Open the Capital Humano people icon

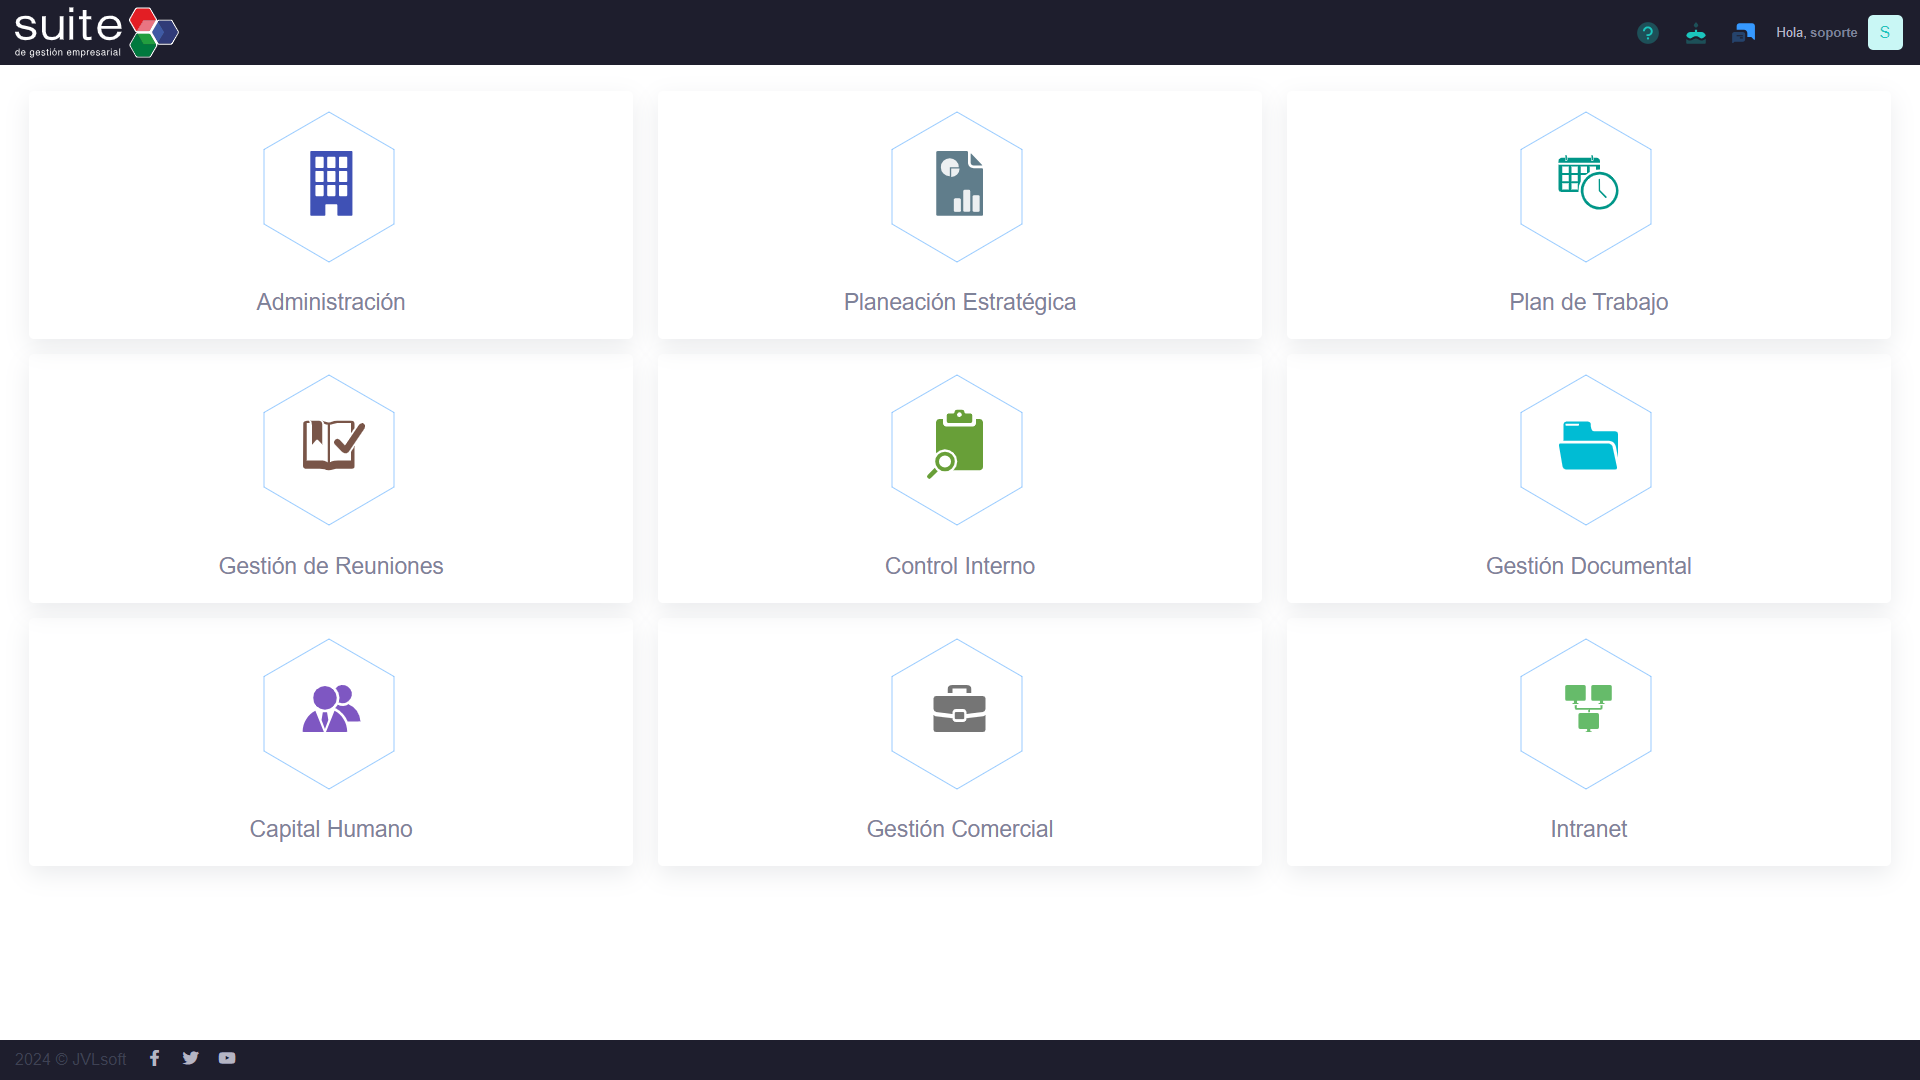tap(331, 709)
